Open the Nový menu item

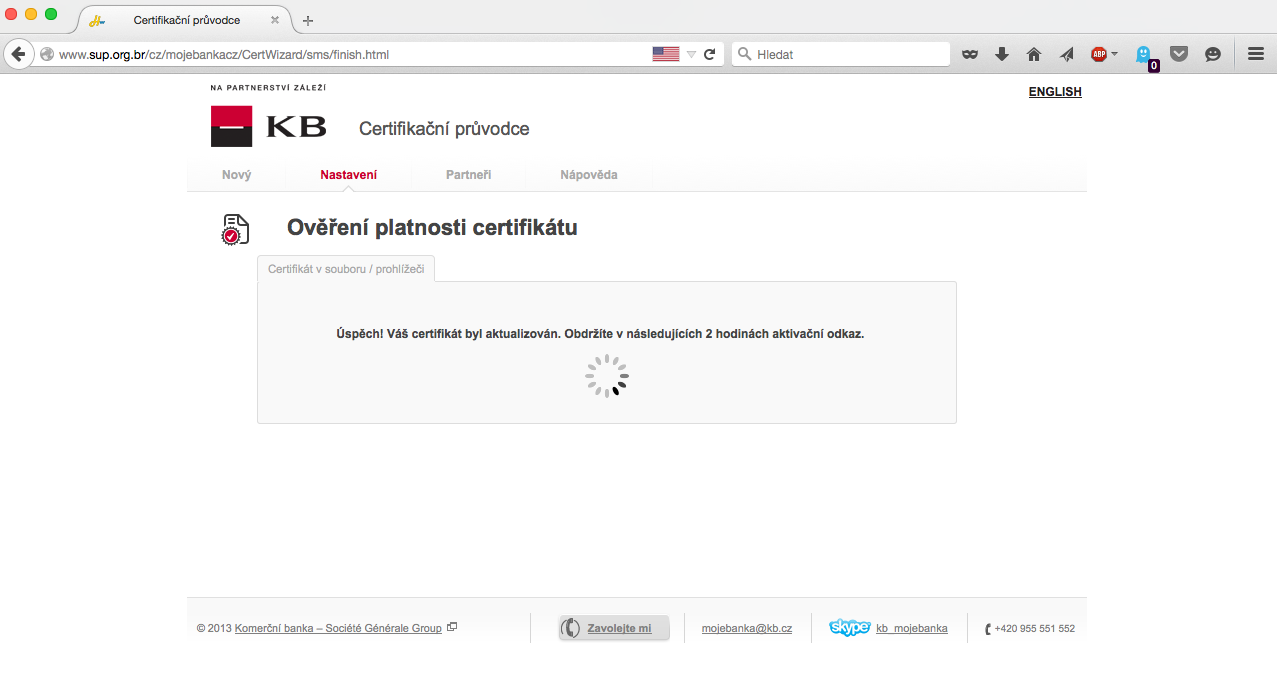[x=237, y=175]
